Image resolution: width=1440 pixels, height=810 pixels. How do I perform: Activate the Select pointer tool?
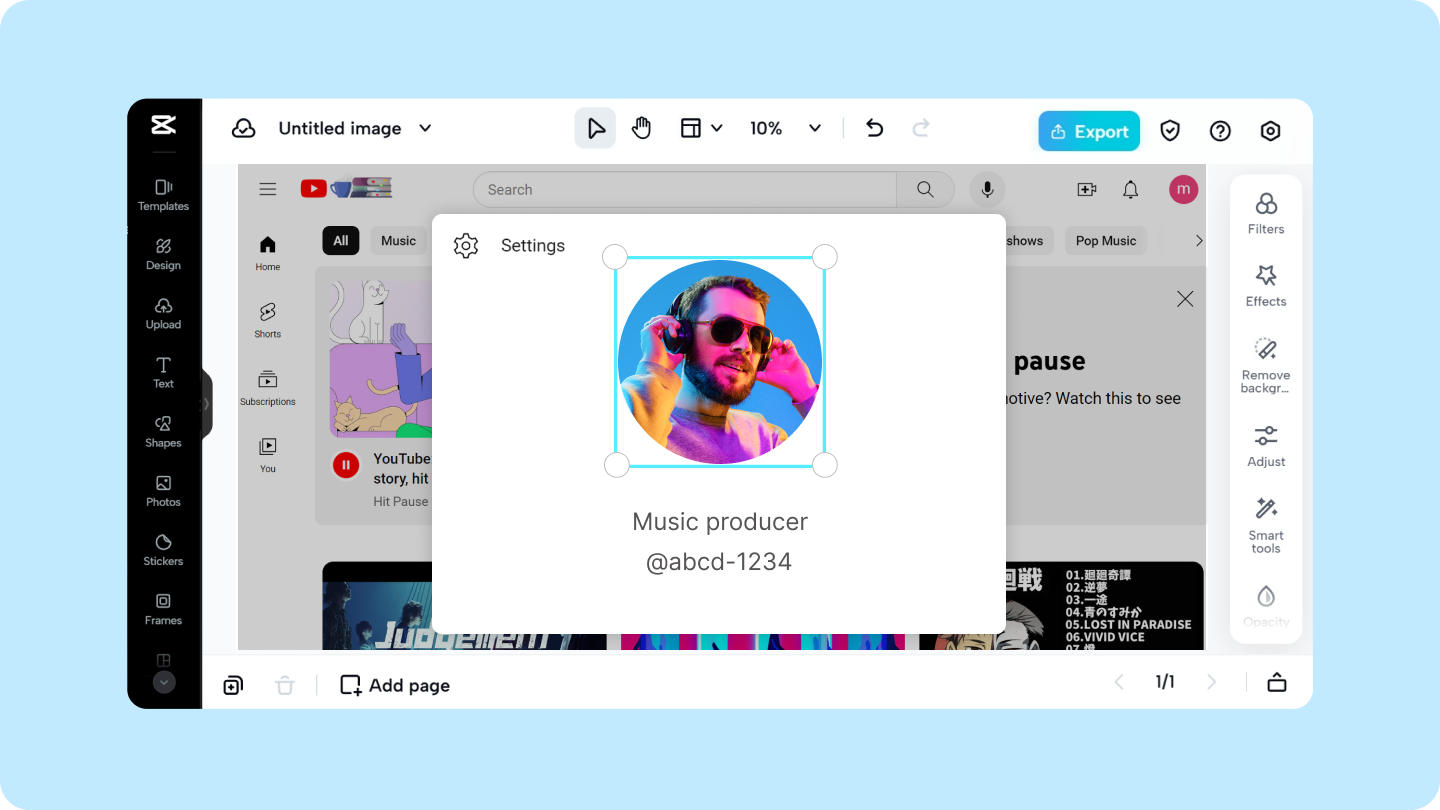point(595,128)
